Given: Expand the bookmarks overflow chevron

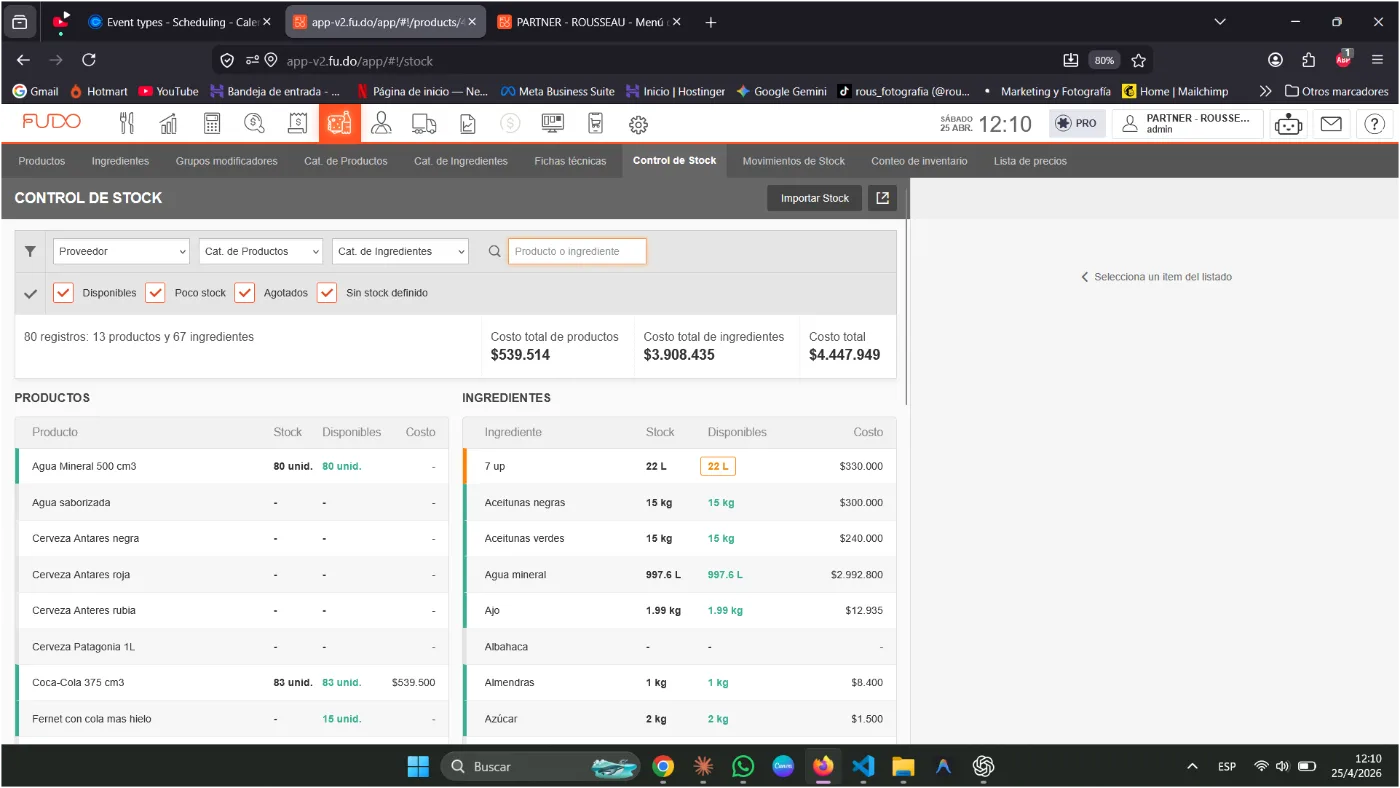Looking at the screenshot, I should pyautogui.click(x=1265, y=91).
